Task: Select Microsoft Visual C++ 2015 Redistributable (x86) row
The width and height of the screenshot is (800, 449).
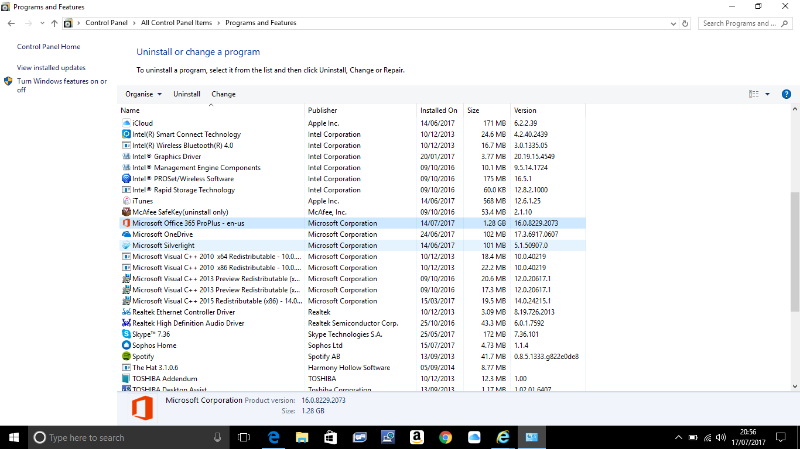Action: click(x=352, y=301)
